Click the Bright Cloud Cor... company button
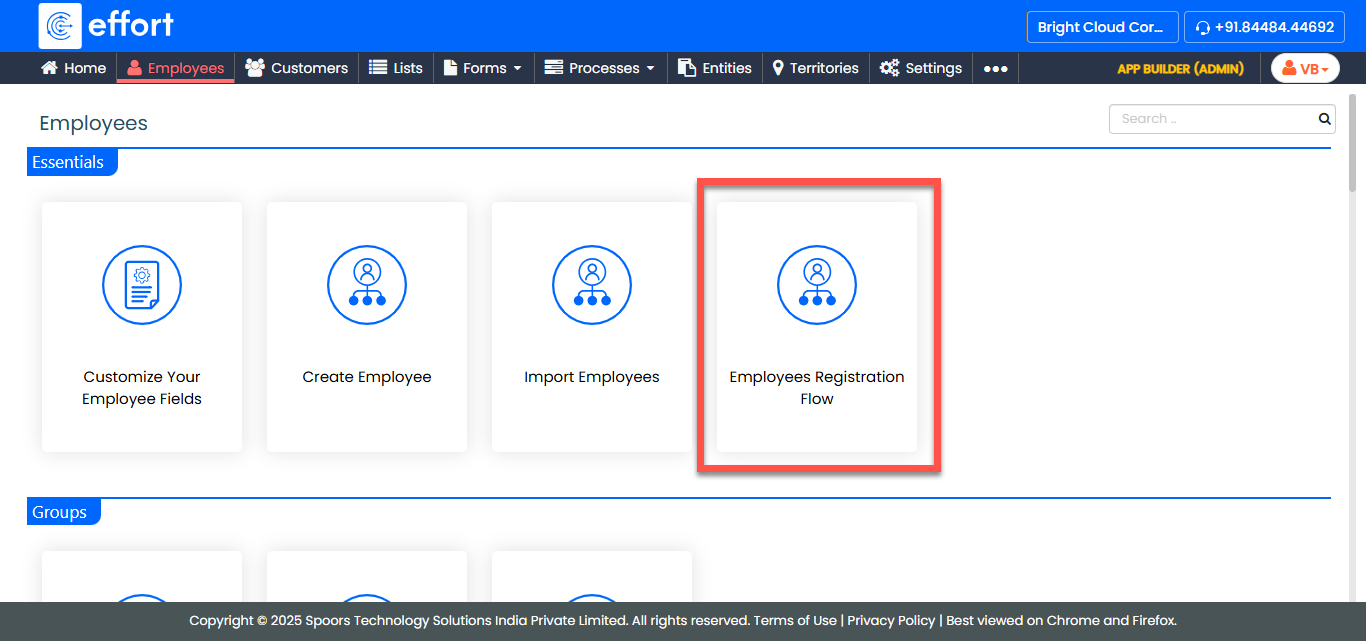The width and height of the screenshot is (1366, 641). click(1101, 27)
